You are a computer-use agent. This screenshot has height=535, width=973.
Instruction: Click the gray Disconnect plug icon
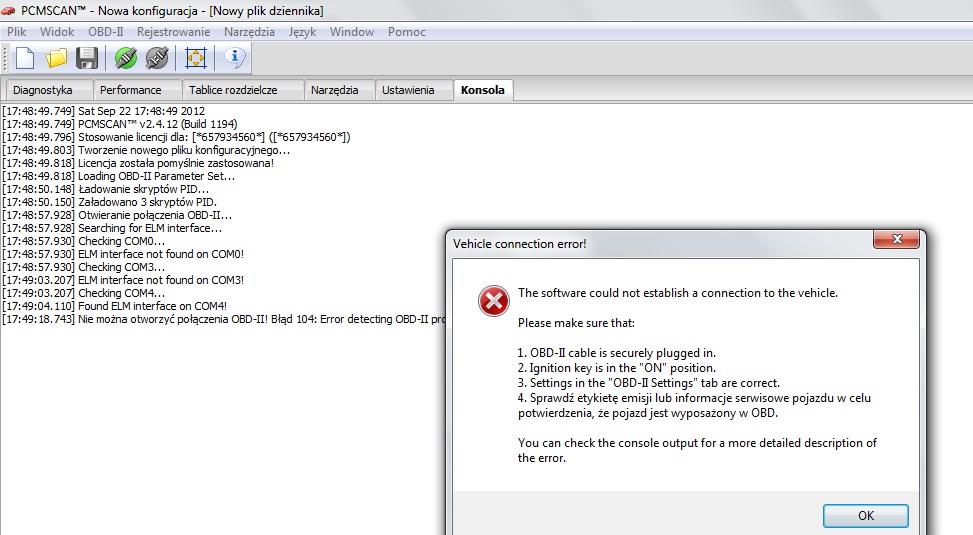pyautogui.click(x=157, y=58)
